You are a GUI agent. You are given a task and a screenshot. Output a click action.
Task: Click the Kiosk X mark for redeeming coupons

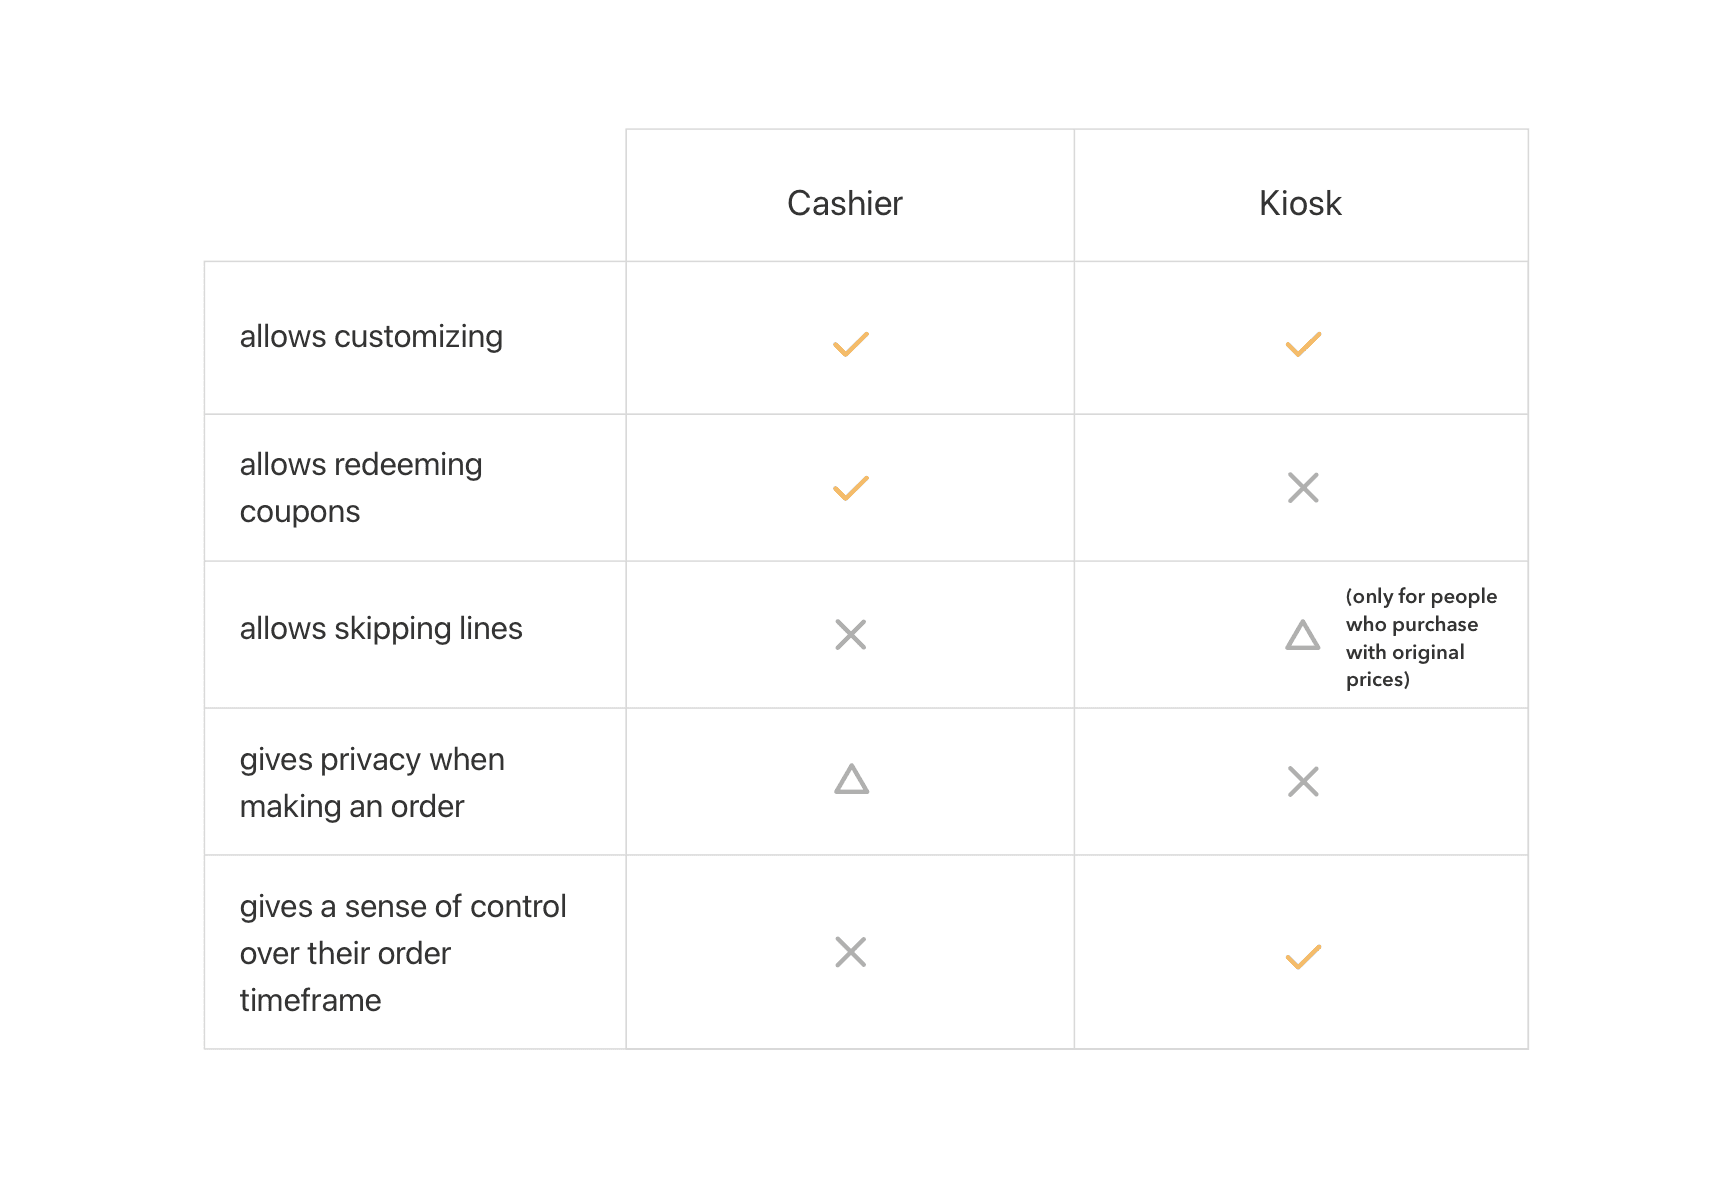1303,488
